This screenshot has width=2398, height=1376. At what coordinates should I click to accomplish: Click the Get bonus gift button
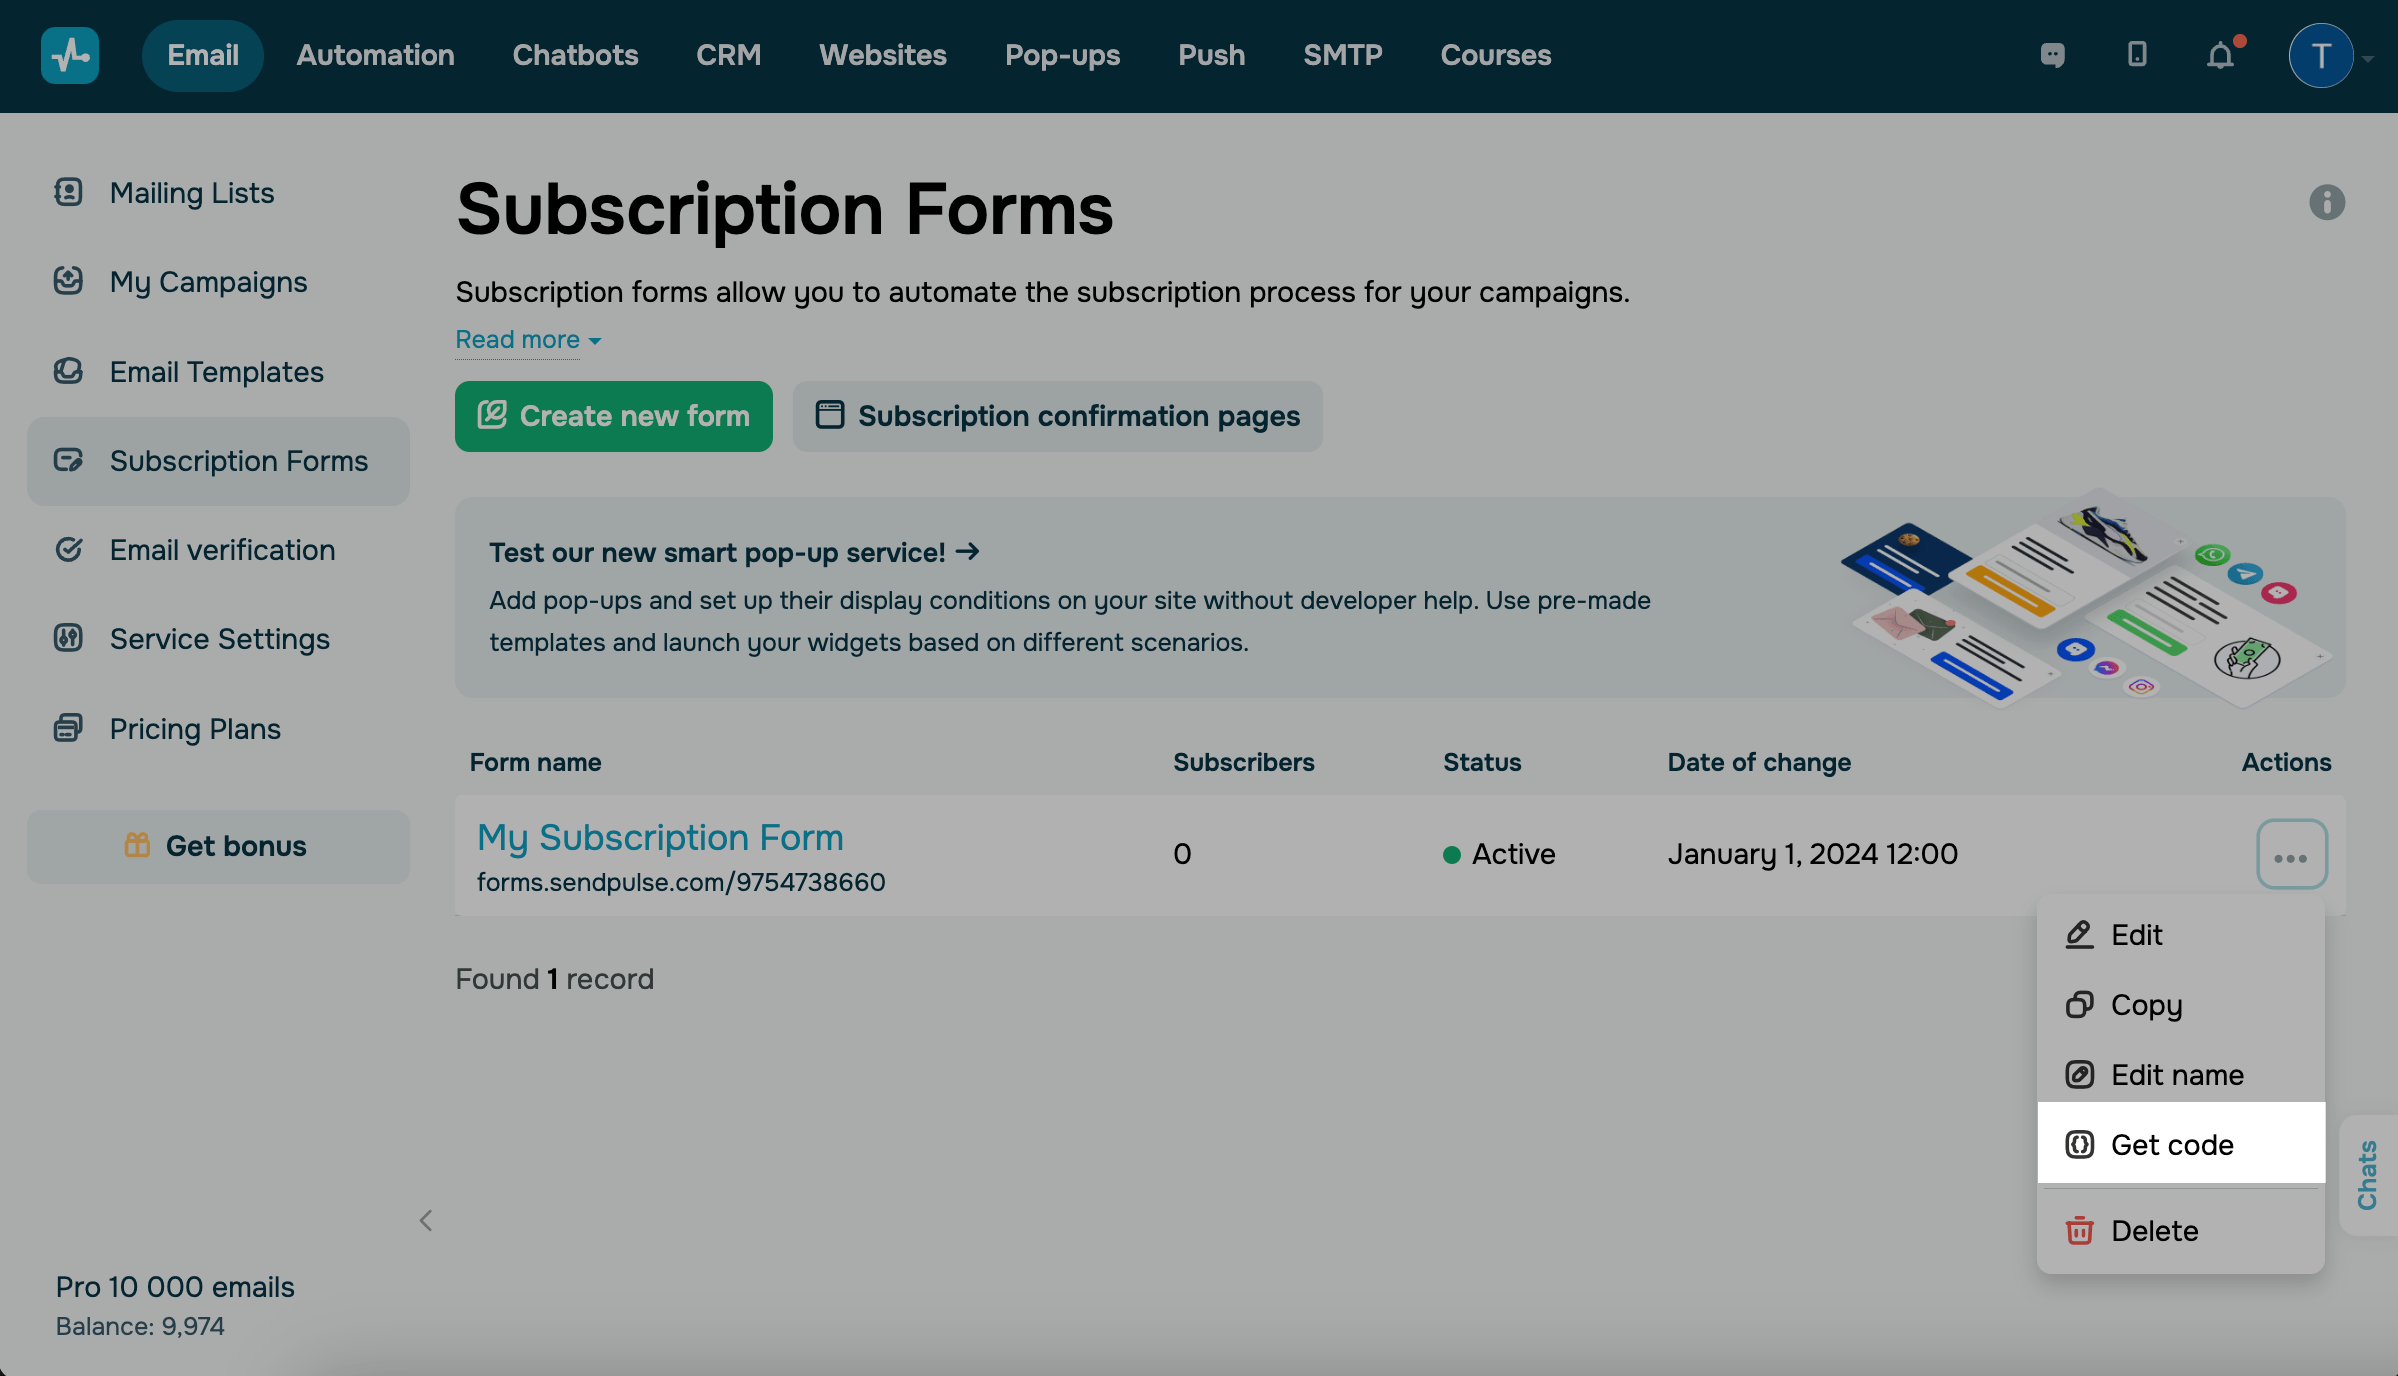tap(218, 846)
